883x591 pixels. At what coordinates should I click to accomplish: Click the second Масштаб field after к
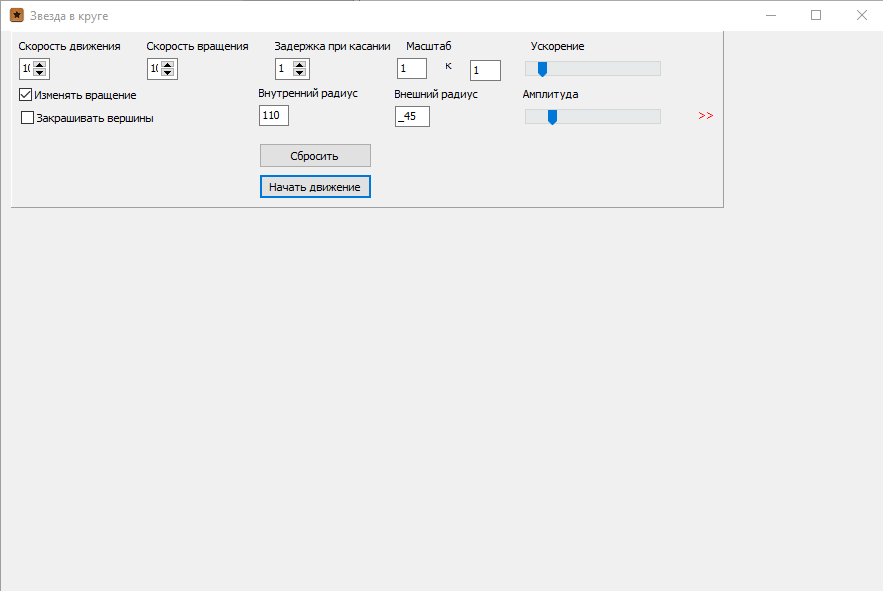click(485, 70)
